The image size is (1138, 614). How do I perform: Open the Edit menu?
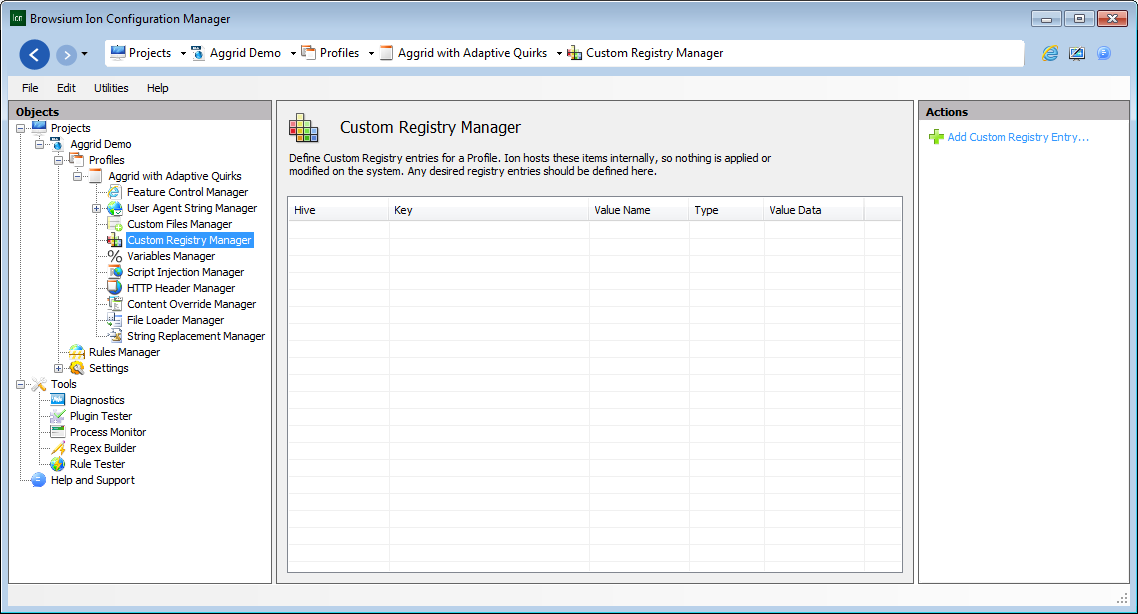pyautogui.click(x=66, y=88)
